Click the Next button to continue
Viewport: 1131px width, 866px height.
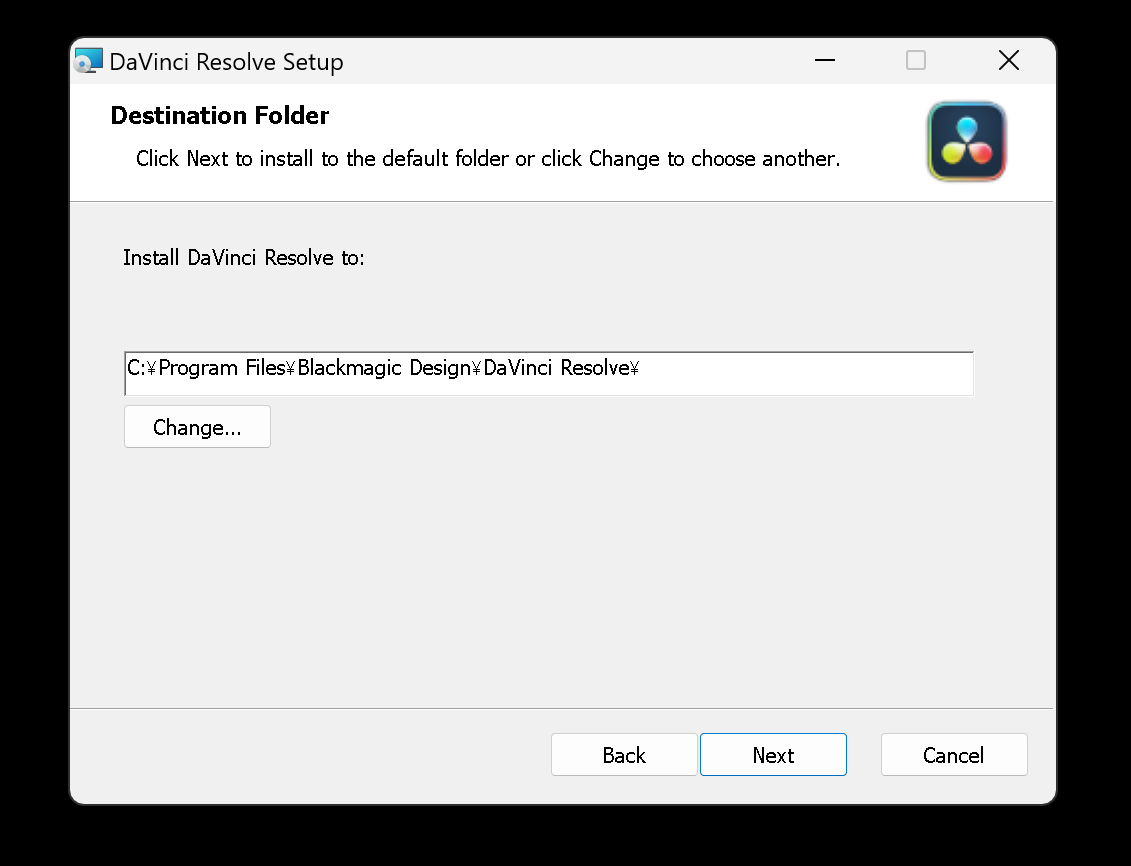[773, 754]
